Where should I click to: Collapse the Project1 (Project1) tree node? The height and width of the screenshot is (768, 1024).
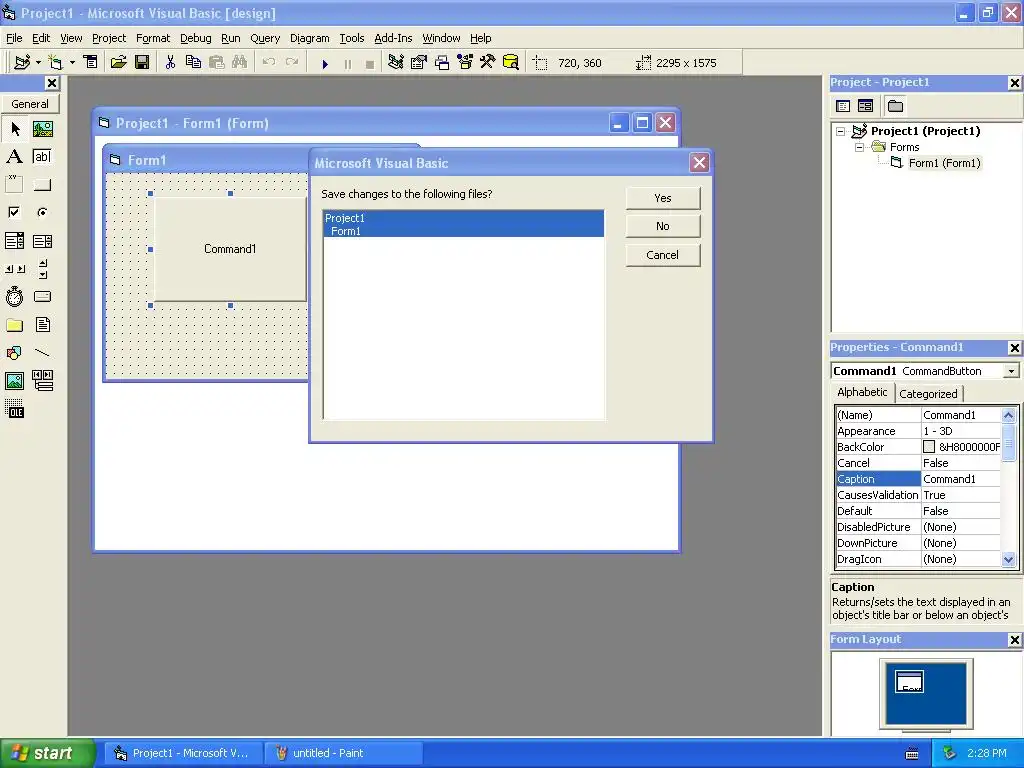pyautogui.click(x=840, y=131)
